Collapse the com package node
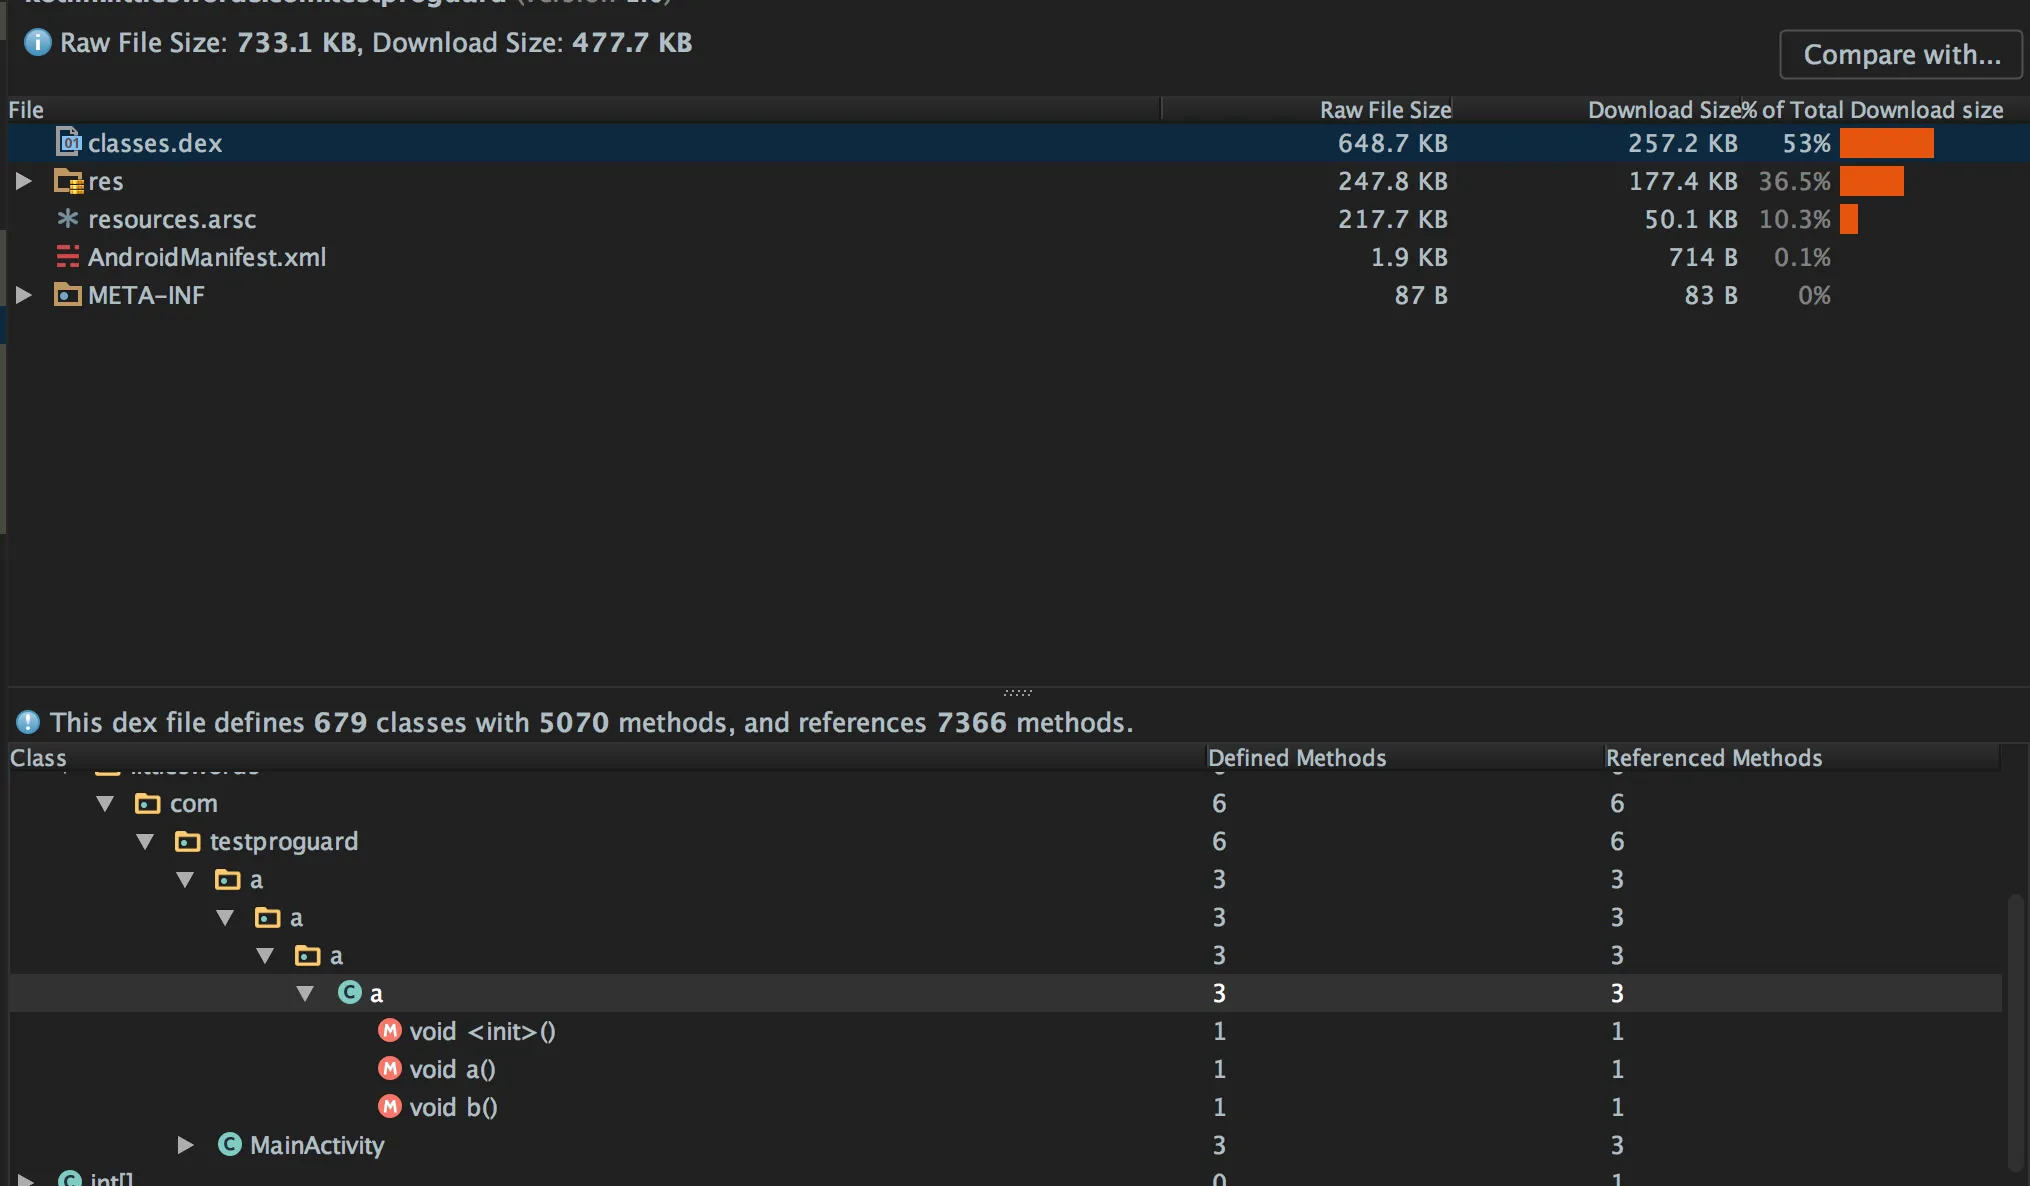Image resolution: width=2030 pixels, height=1186 pixels. click(105, 804)
